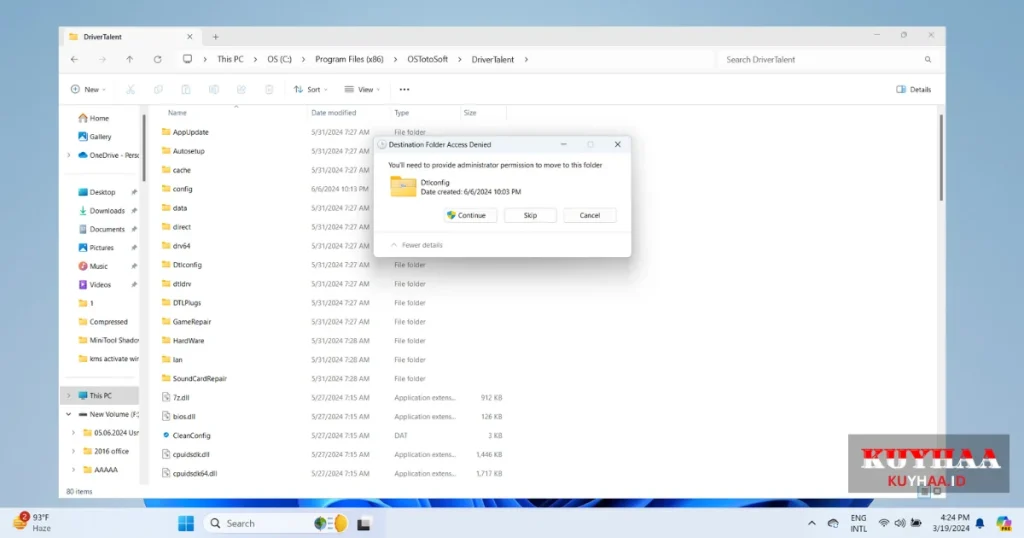Collapse the New Volume (F:) node

point(69,414)
